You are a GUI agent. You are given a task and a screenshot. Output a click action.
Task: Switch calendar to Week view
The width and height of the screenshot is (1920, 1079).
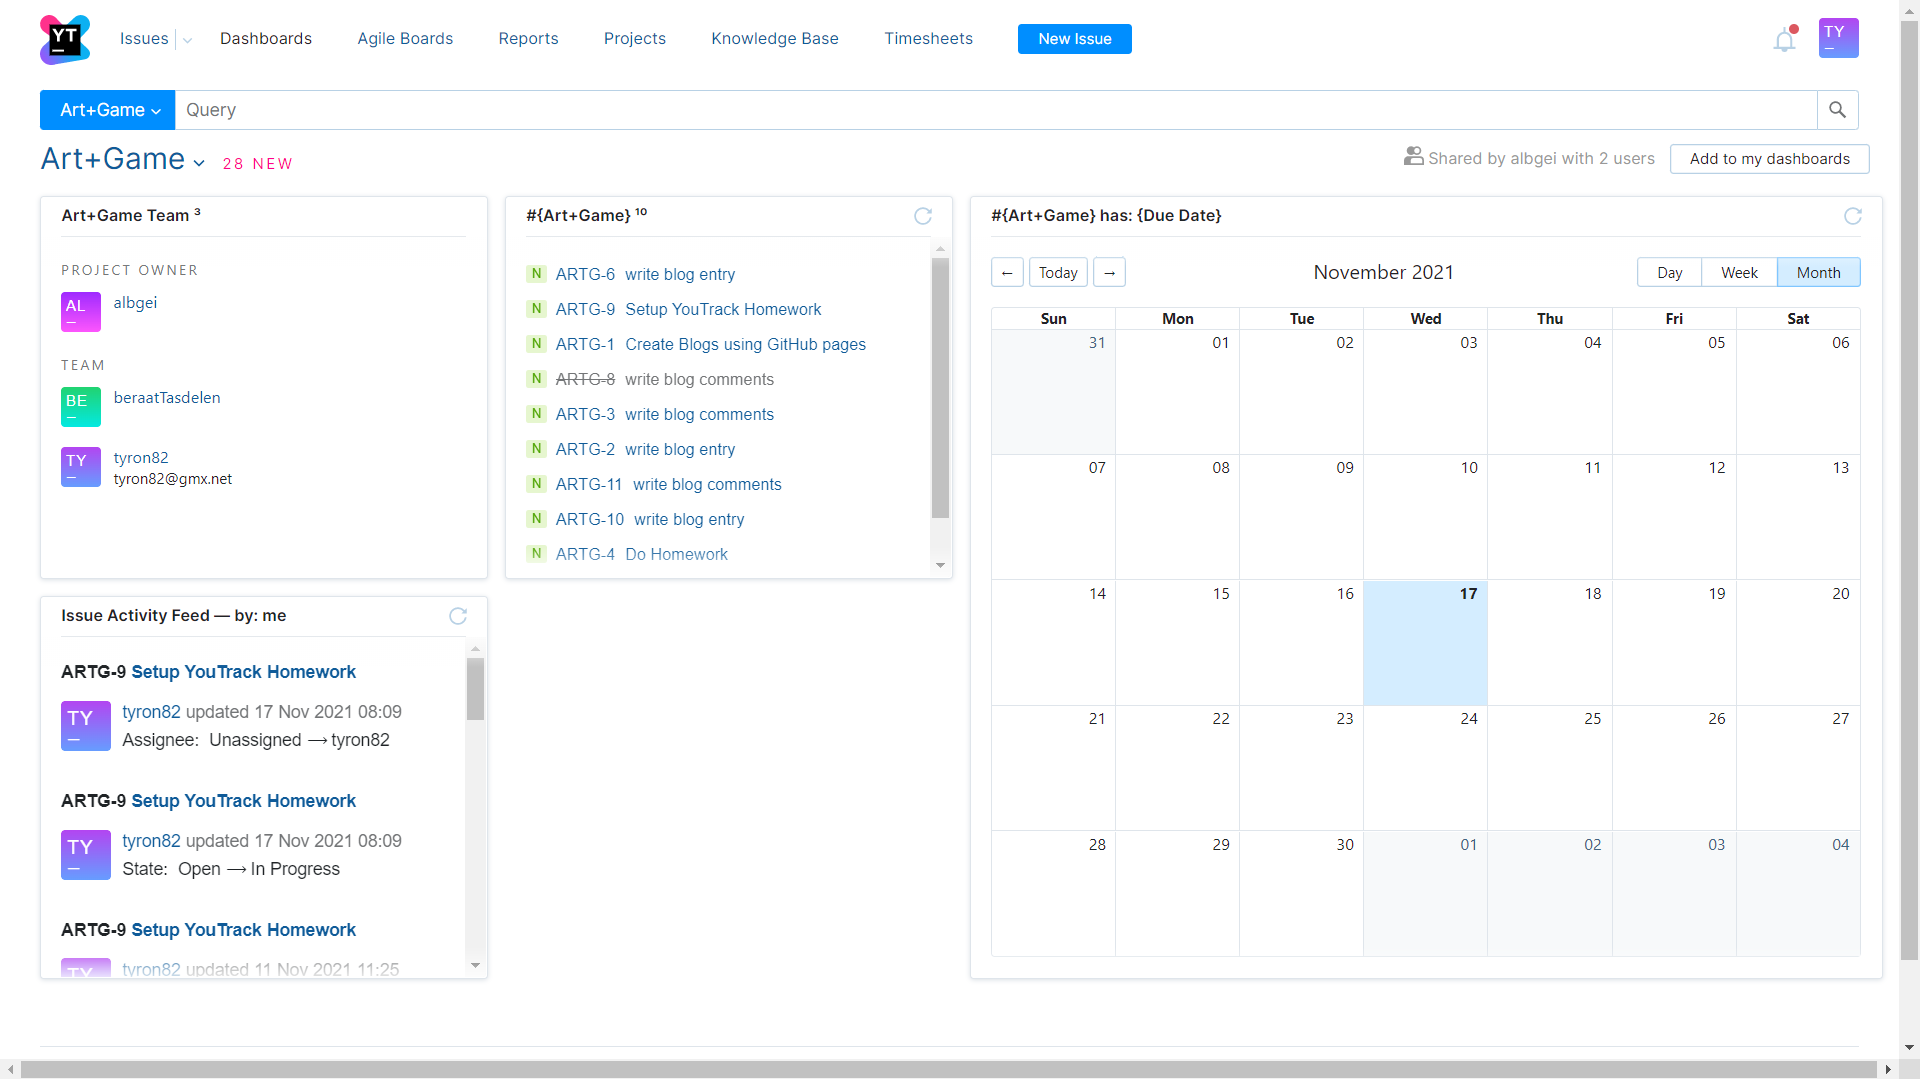point(1739,272)
